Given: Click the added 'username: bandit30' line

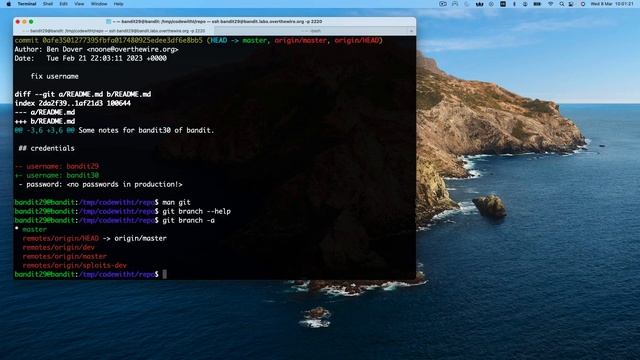Looking at the screenshot, I should (x=57, y=175).
